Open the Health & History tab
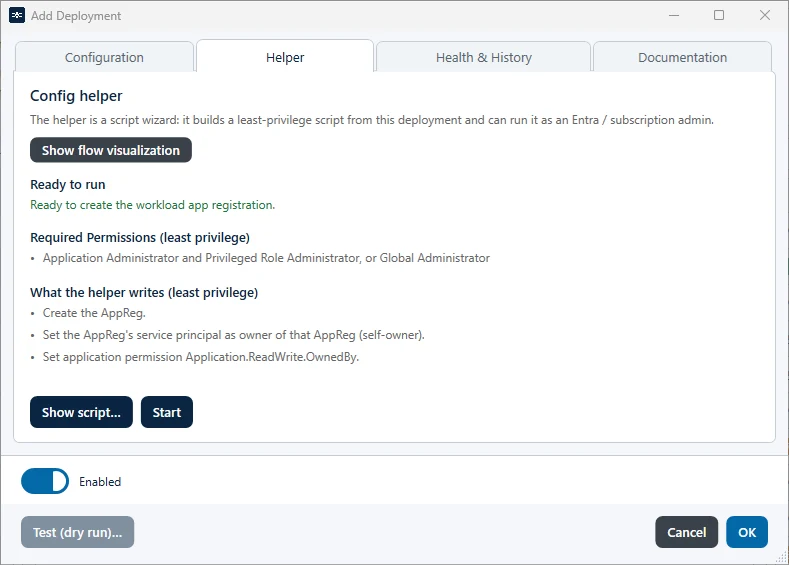The image size is (789, 565). [x=484, y=57]
